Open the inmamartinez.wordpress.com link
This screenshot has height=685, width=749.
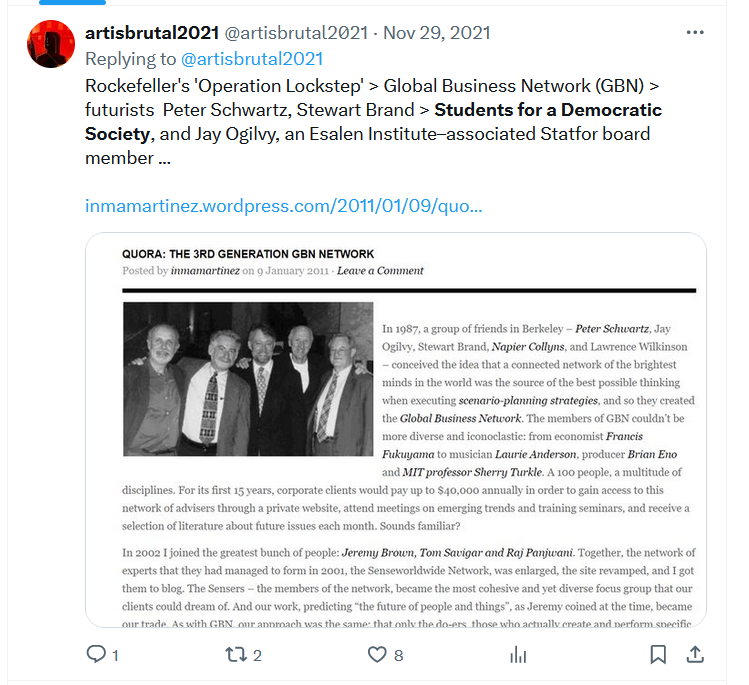[284, 206]
